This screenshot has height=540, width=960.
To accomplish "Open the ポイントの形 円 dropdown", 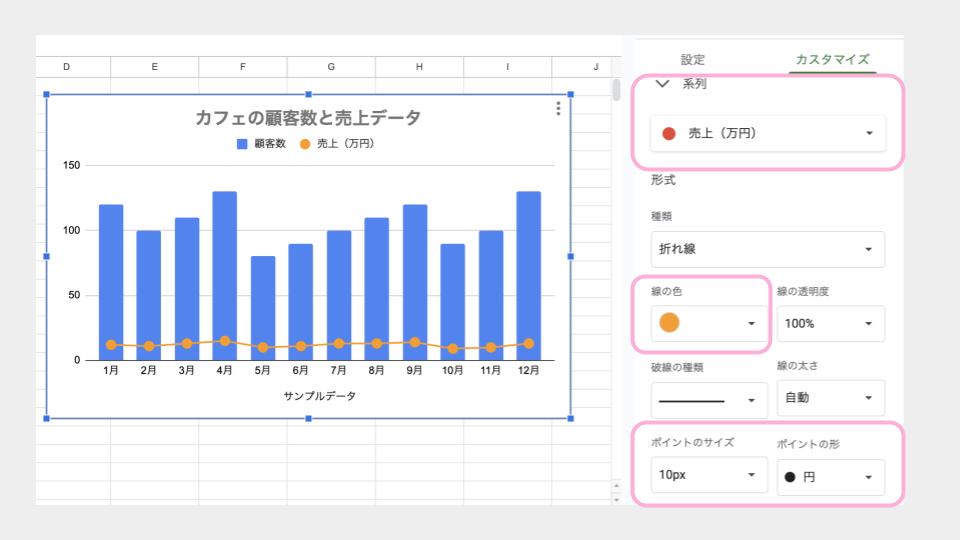I will point(830,477).
